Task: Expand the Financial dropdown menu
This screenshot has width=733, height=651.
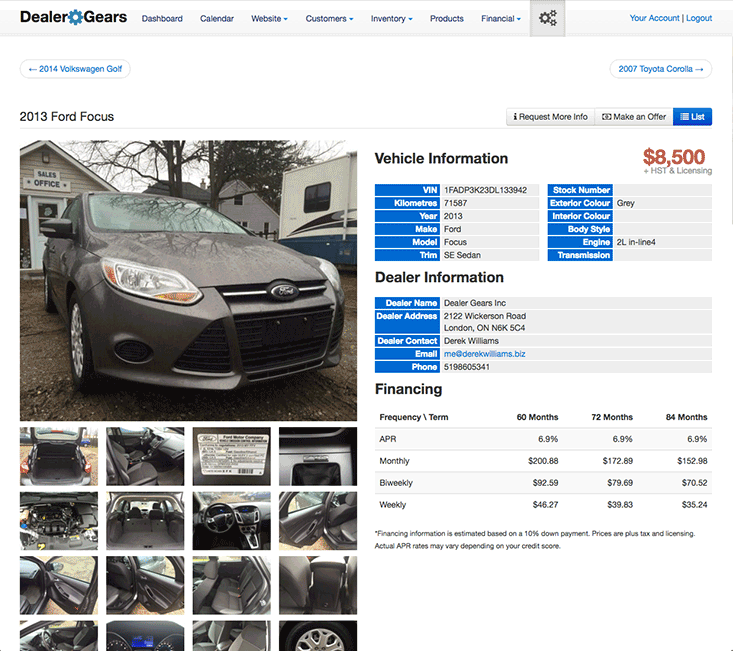Action: click(501, 19)
